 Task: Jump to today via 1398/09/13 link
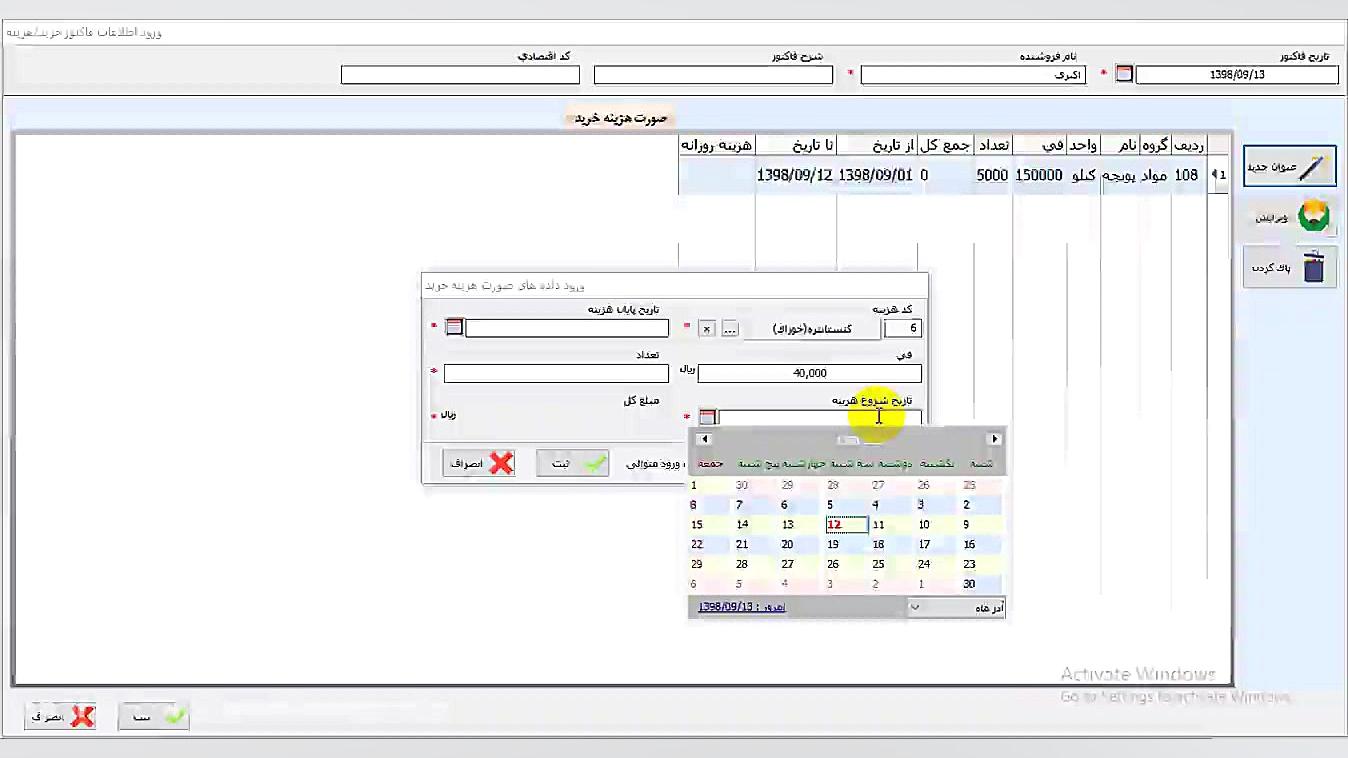[x=741, y=607]
